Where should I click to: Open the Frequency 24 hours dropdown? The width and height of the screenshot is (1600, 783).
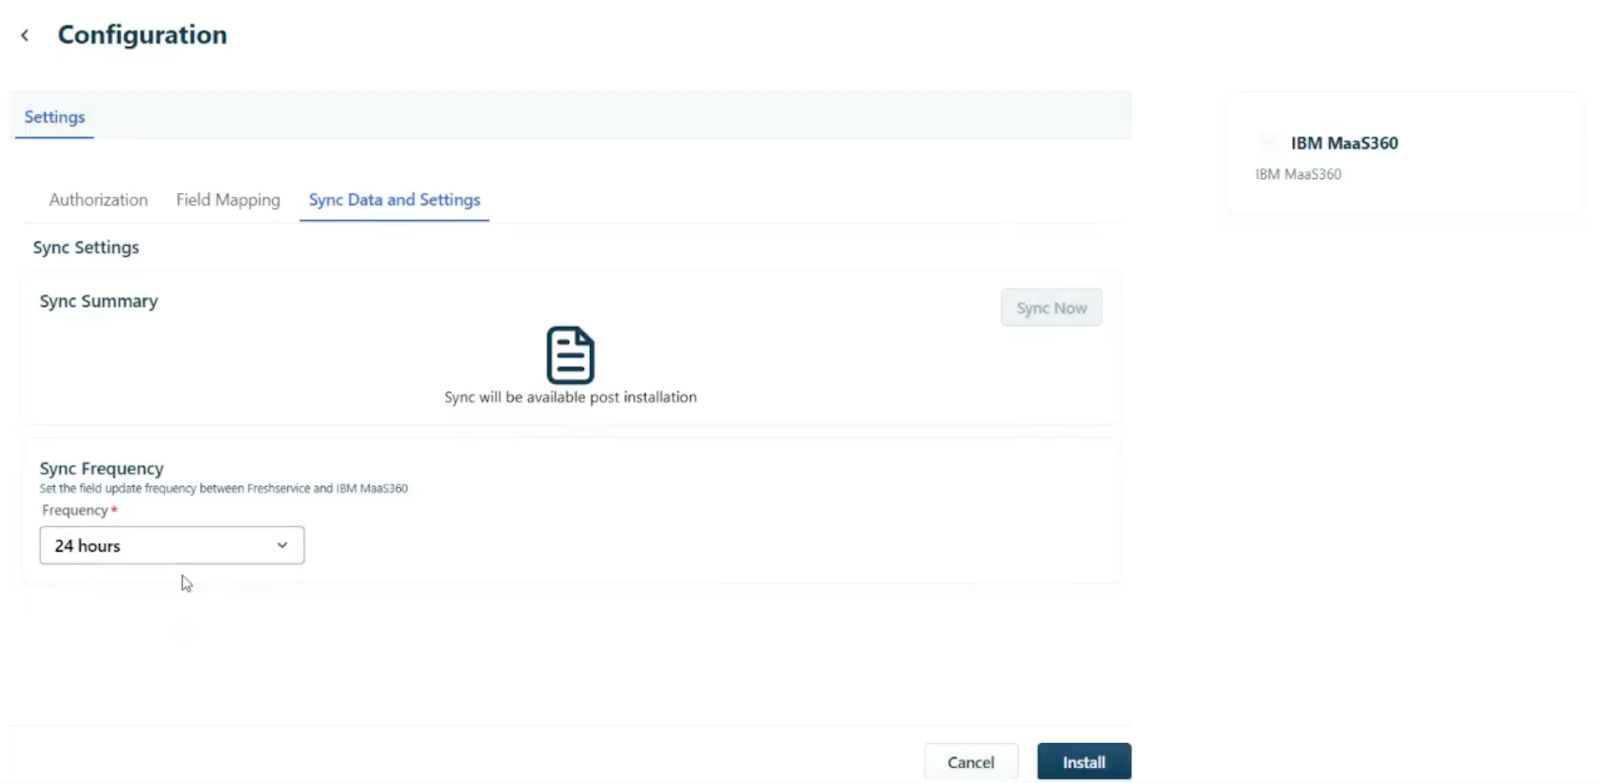pyautogui.click(x=172, y=545)
